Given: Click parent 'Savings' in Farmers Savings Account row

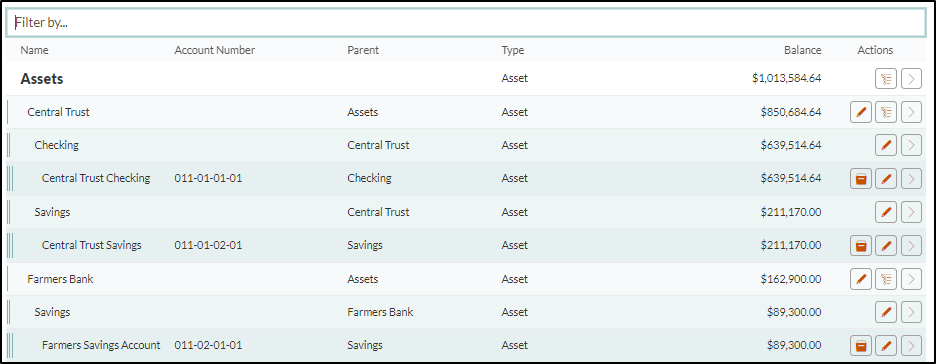Looking at the screenshot, I should point(365,345).
